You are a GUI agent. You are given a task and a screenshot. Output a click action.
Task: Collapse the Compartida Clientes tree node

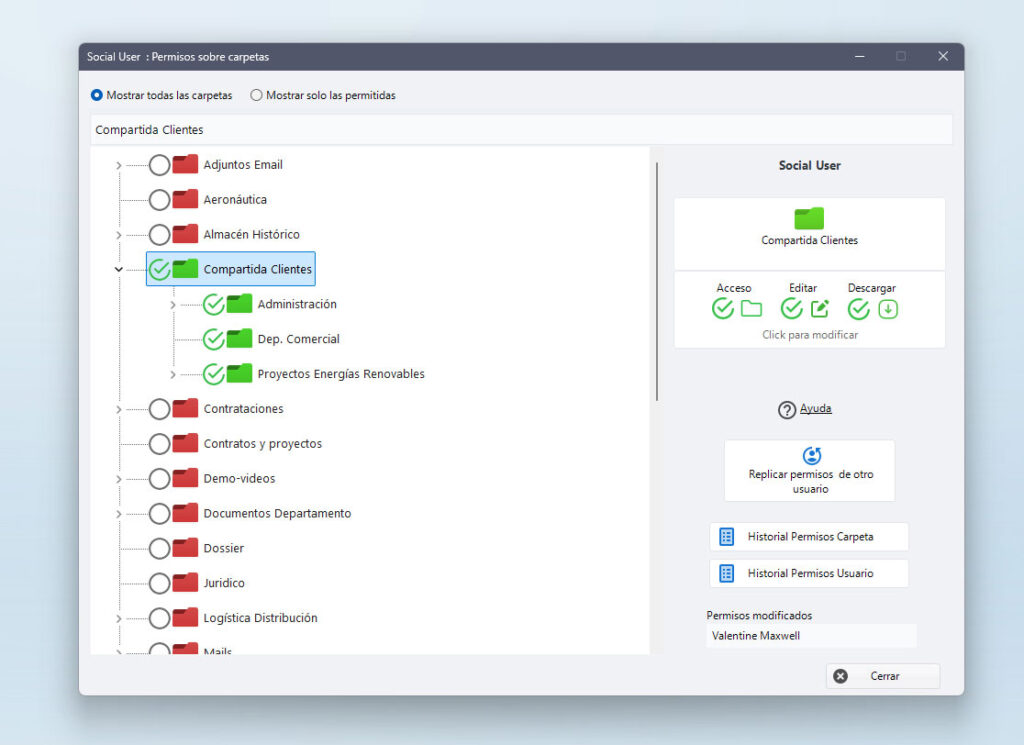pos(119,269)
